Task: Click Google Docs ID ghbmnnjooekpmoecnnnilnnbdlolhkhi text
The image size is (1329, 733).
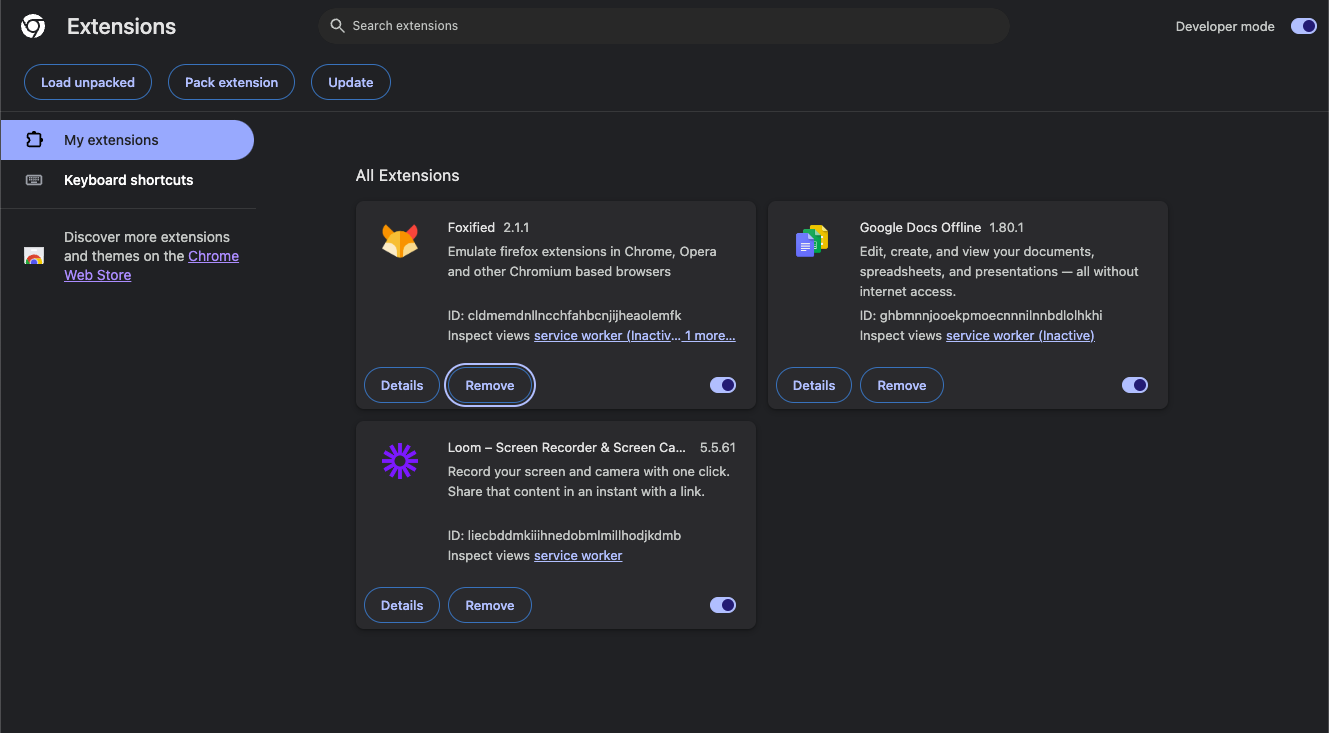Action: coord(981,316)
